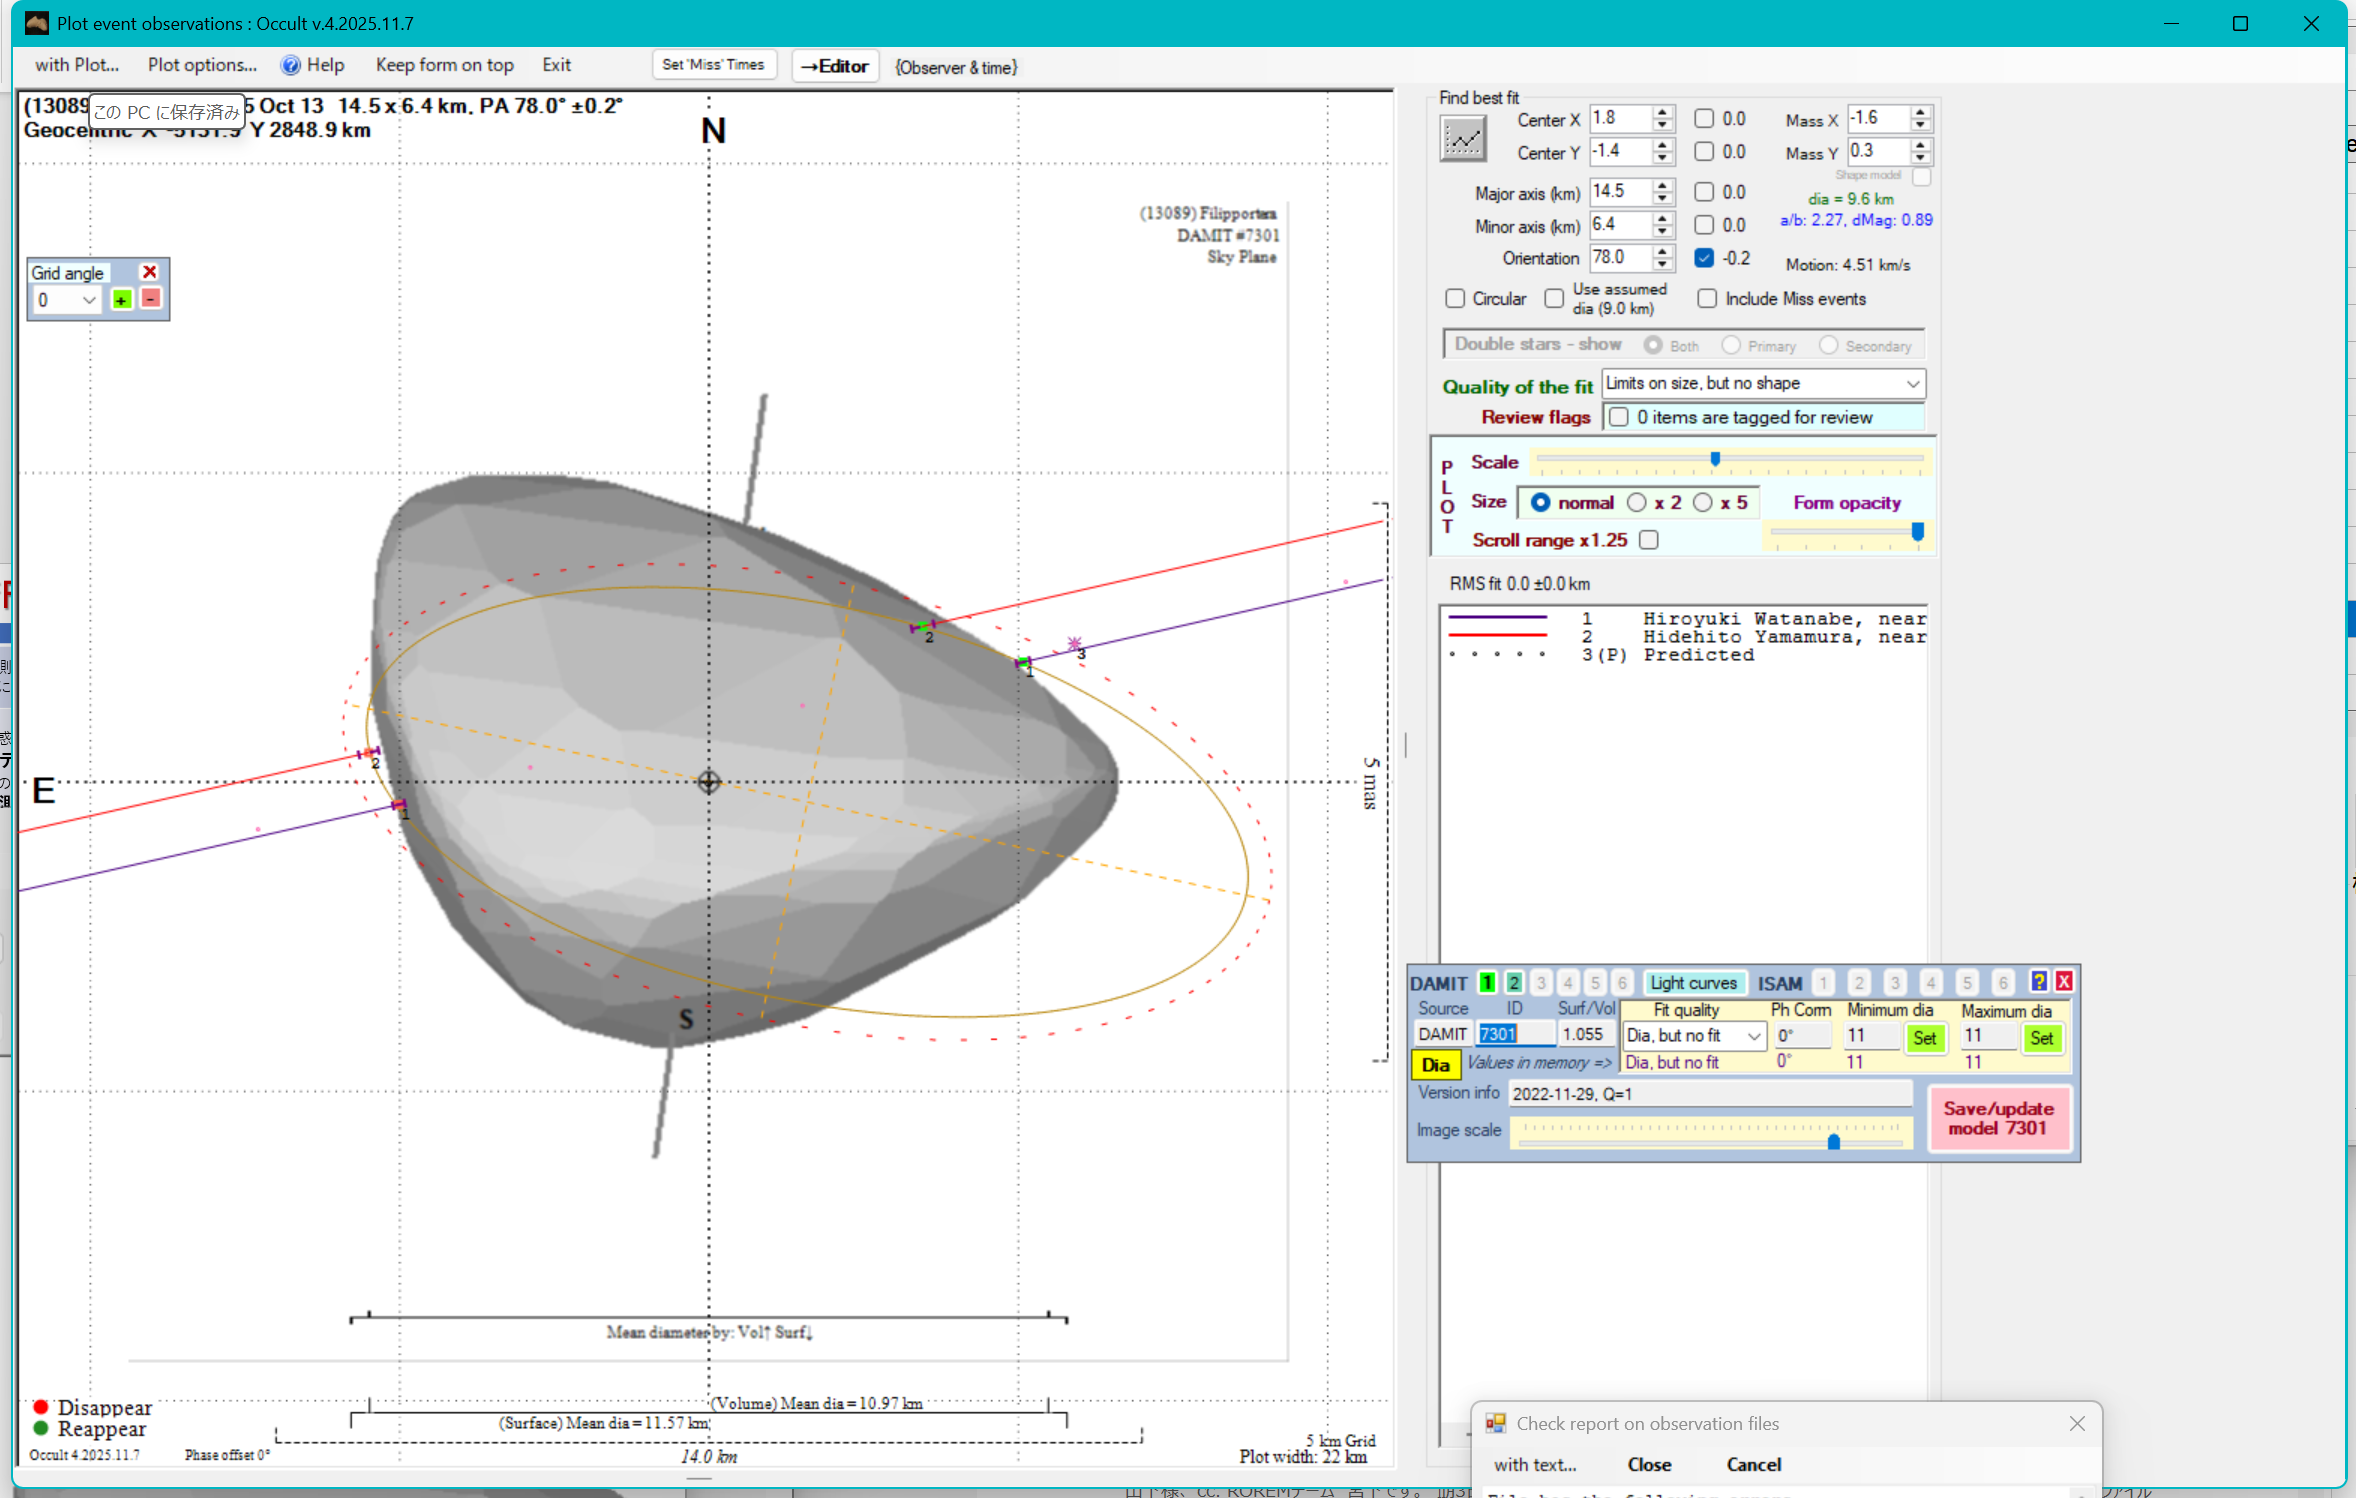Click green plus icon in Grid angle panel
Viewport: 2356px width, 1498px height.
click(x=122, y=300)
